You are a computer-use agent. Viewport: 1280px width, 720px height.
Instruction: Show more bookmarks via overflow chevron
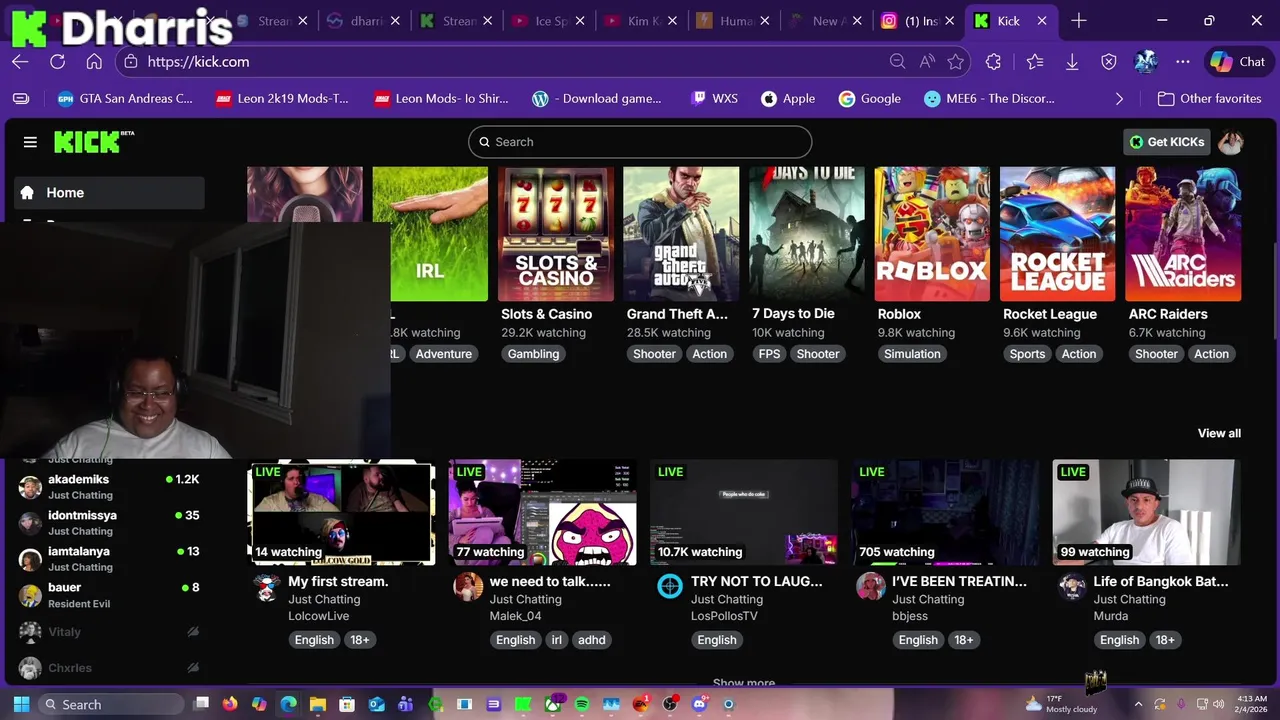coord(1119,99)
